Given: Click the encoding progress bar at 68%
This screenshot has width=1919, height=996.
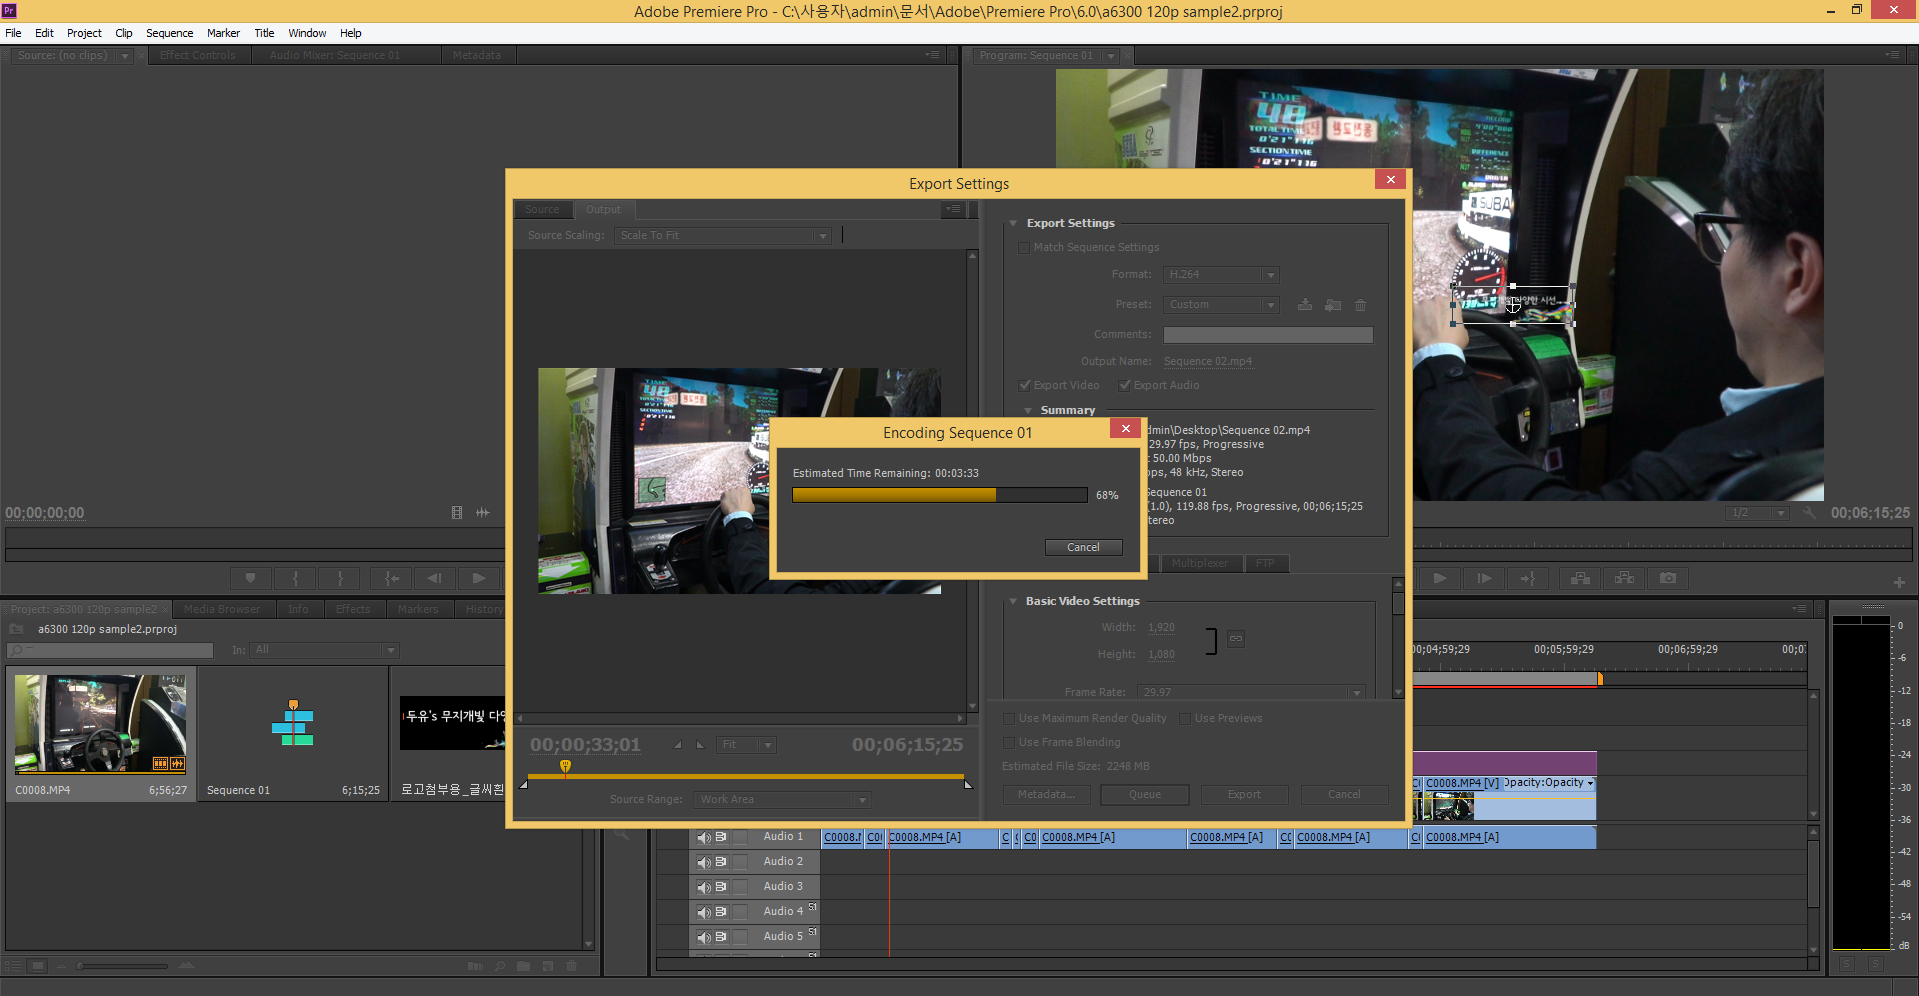Looking at the screenshot, I should [x=939, y=495].
